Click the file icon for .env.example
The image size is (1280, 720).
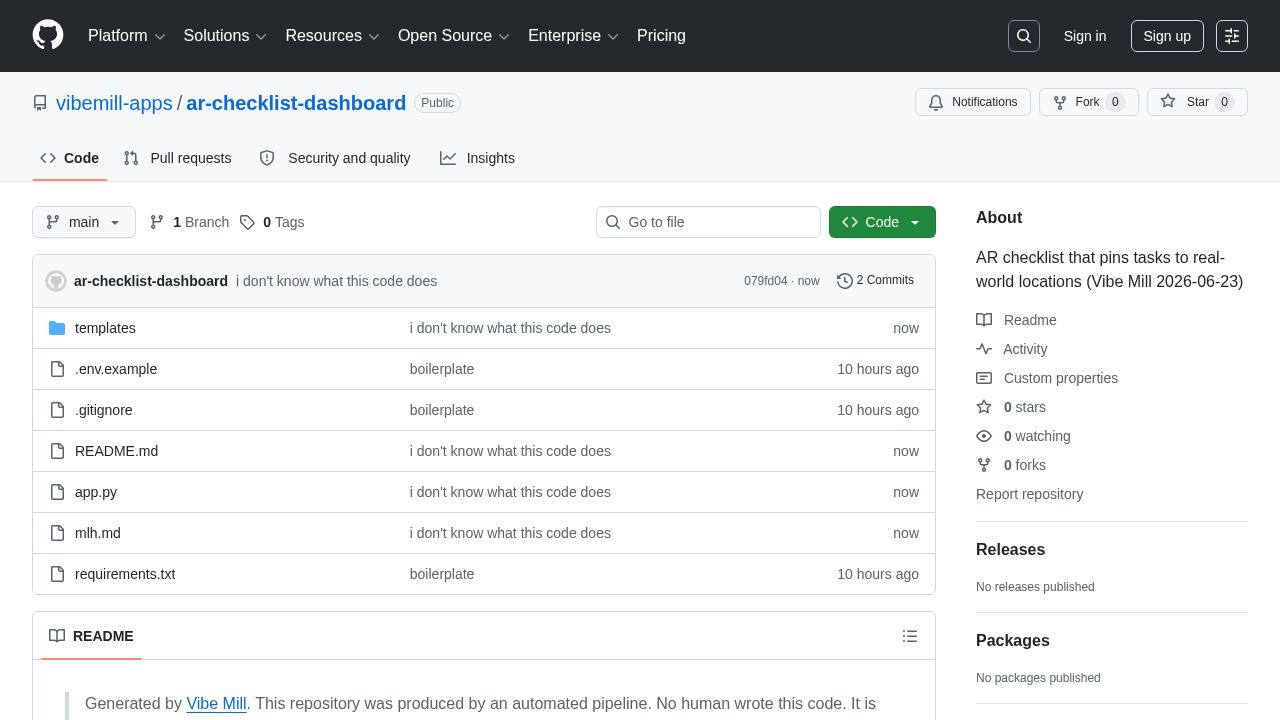pos(57,369)
